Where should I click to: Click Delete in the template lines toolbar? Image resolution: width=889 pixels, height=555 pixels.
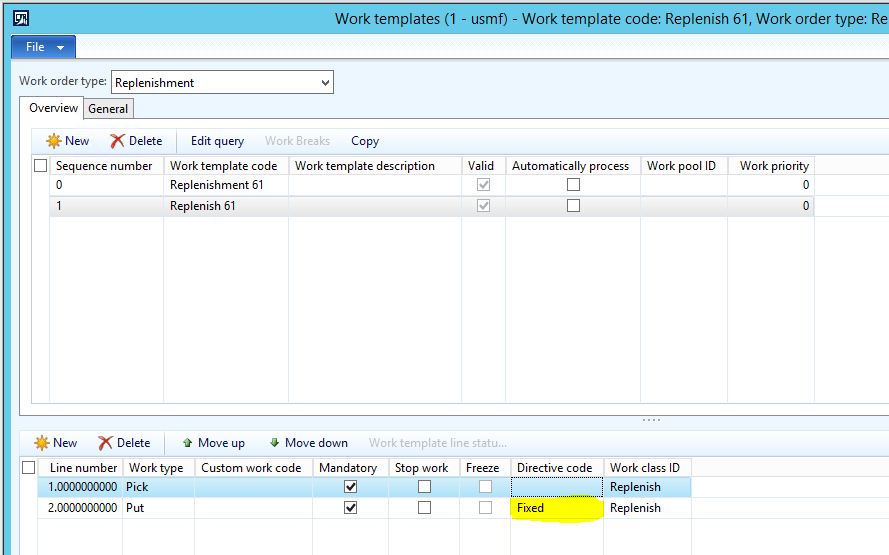click(124, 443)
